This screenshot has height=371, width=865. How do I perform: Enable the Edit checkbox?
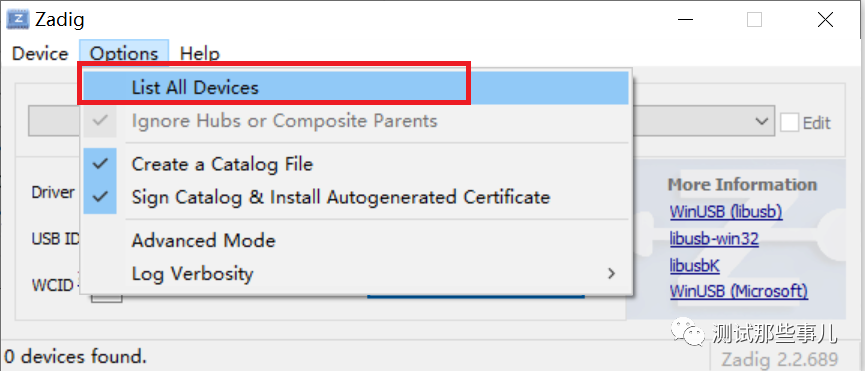[x=789, y=122]
